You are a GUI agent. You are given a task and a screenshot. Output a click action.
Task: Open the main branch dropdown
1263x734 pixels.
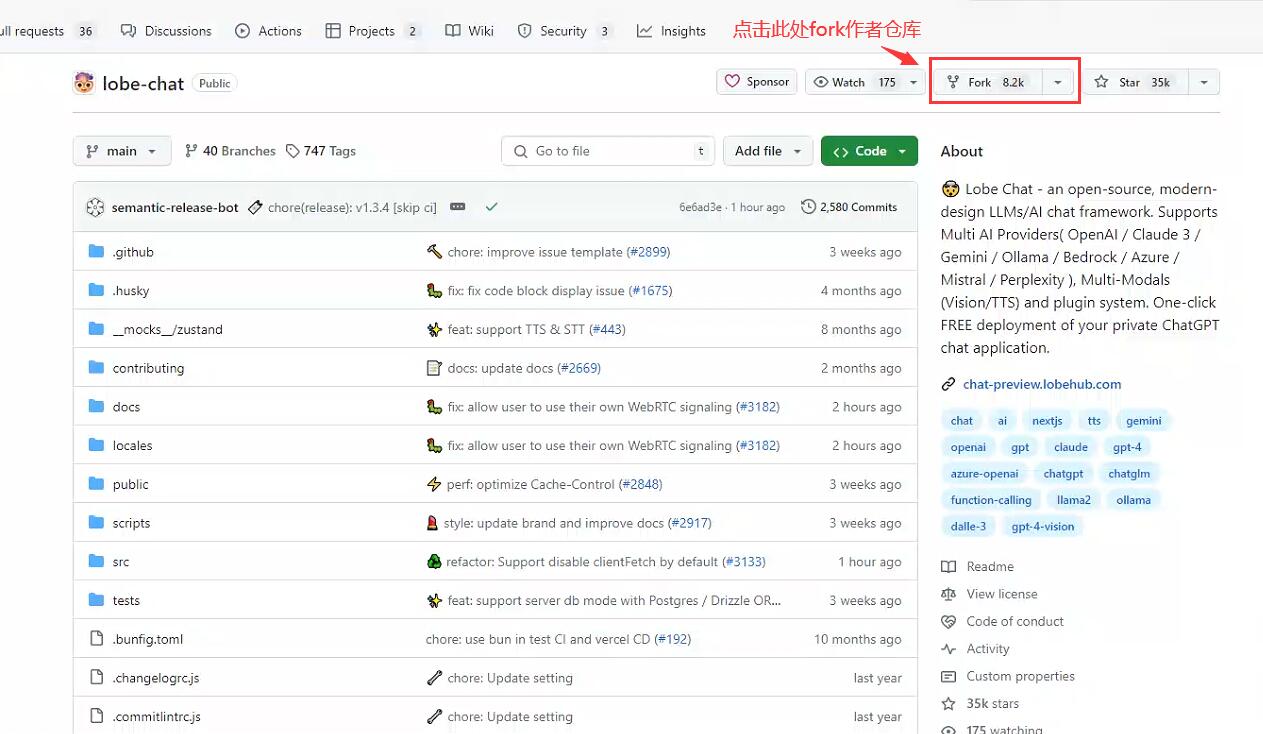122,151
